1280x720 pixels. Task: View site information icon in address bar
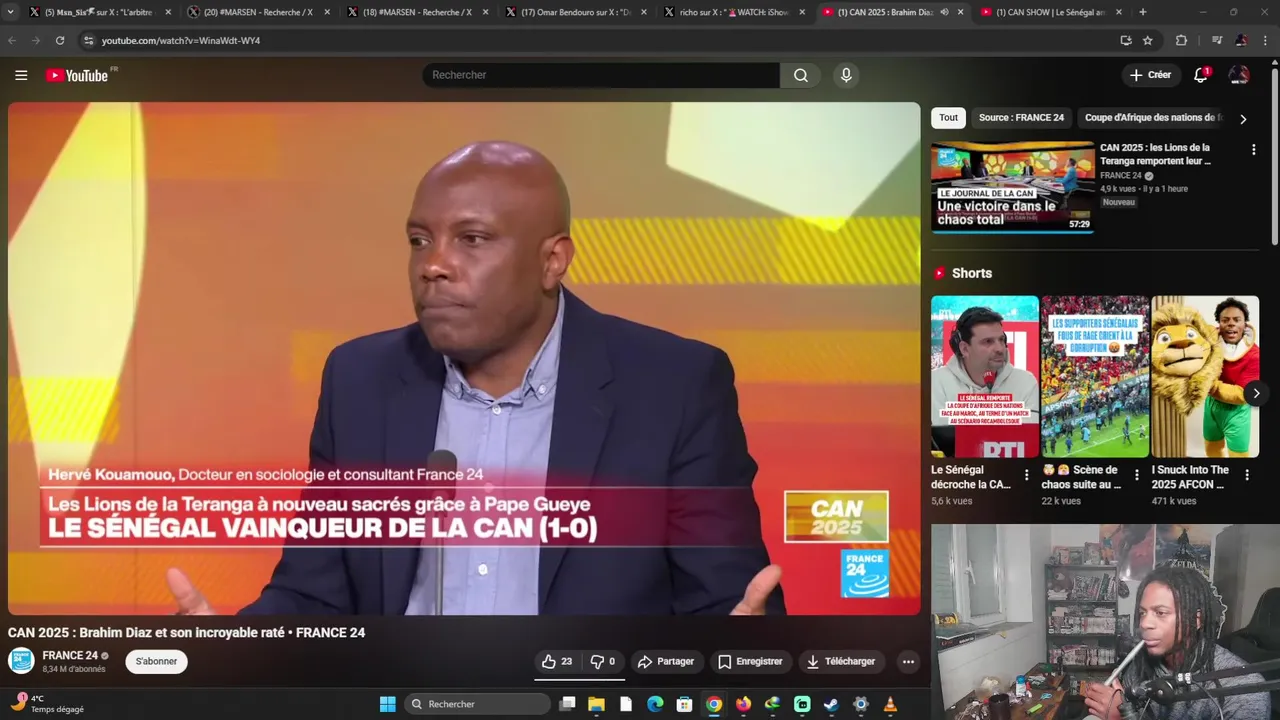click(x=88, y=40)
